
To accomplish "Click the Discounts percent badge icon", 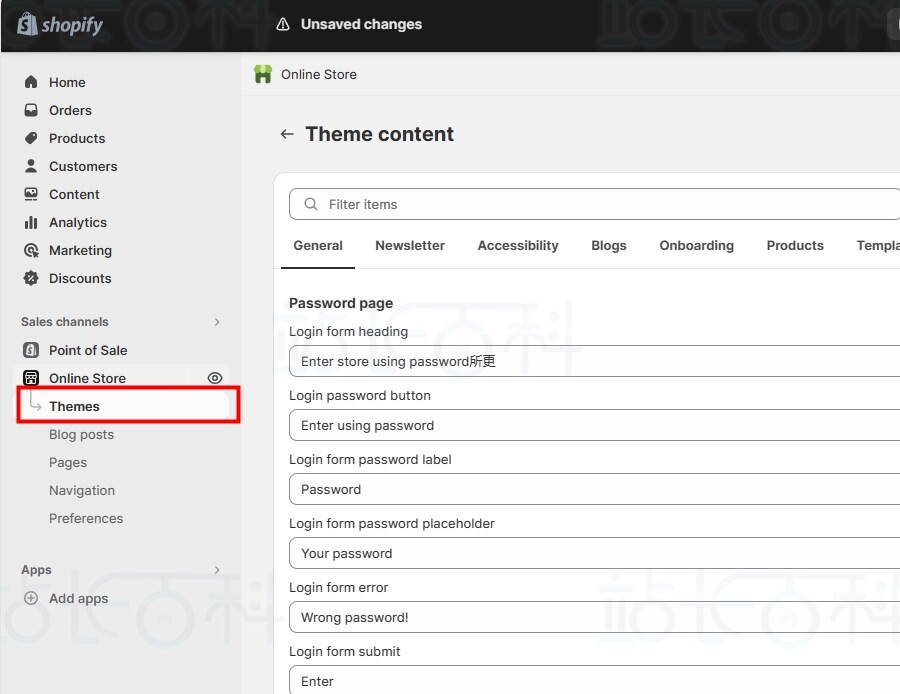I will pos(31,278).
